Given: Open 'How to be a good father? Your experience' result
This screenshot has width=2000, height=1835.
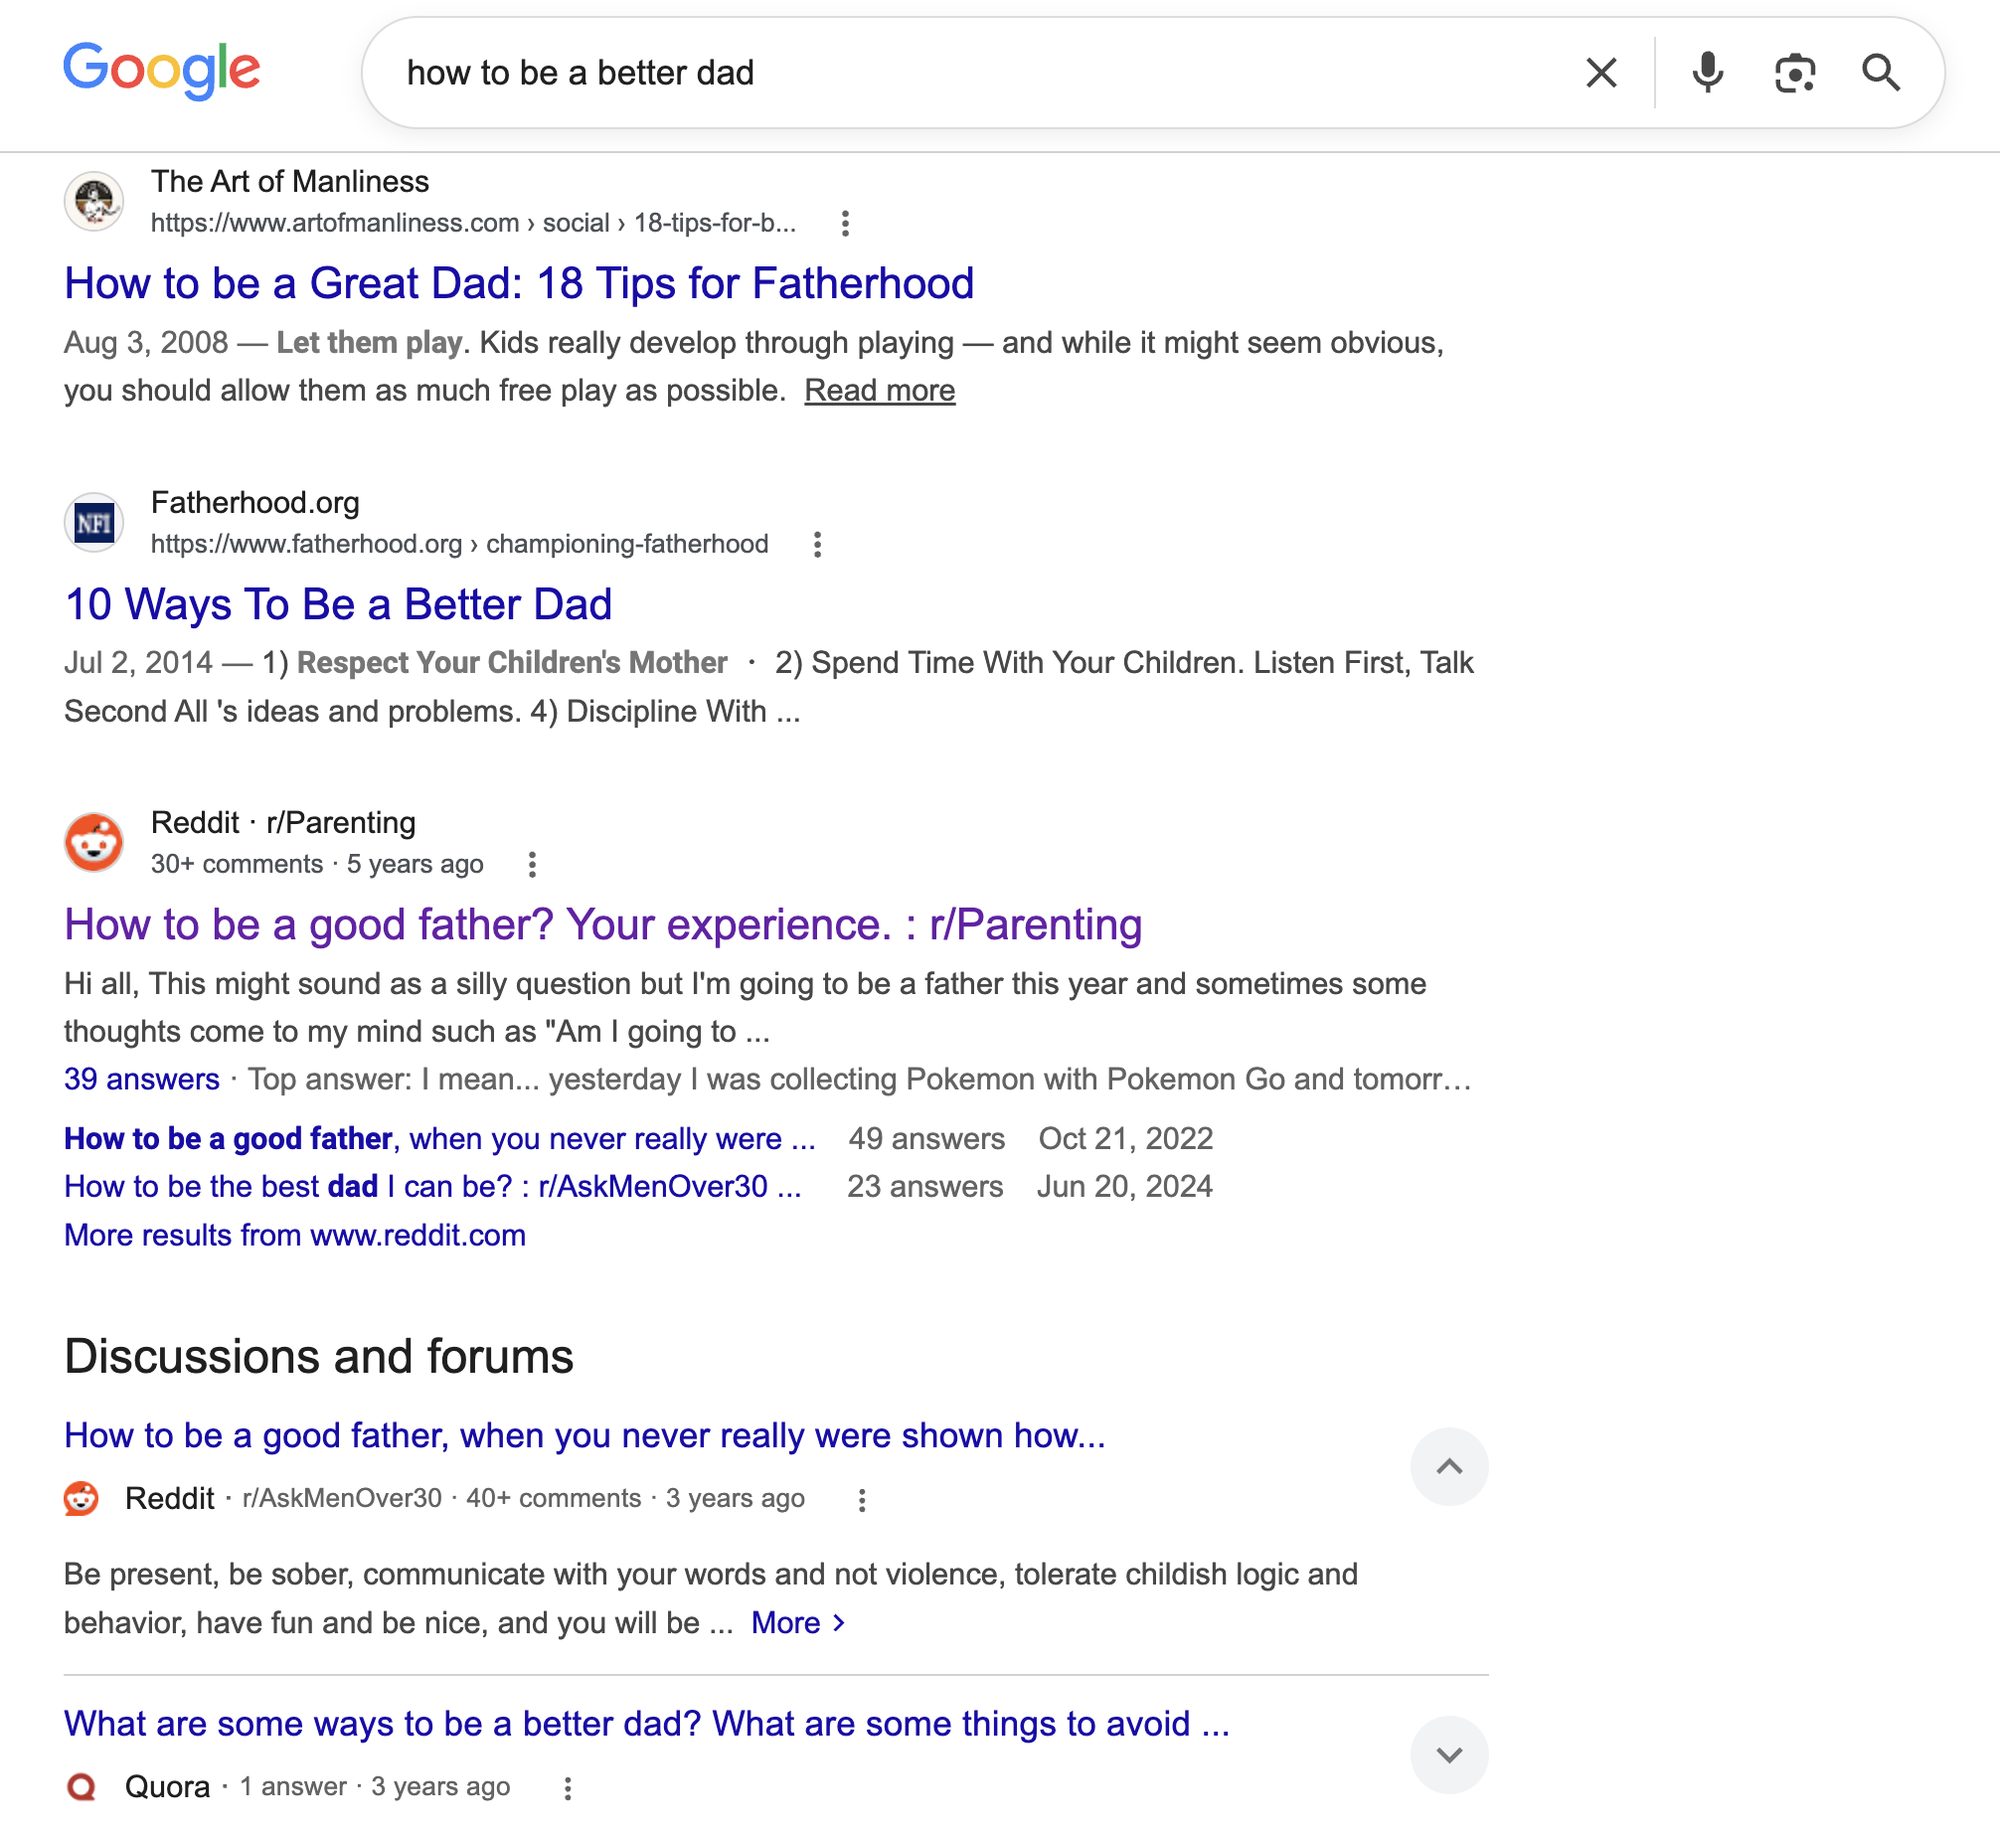Looking at the screenshot, I should click(603, 925).
